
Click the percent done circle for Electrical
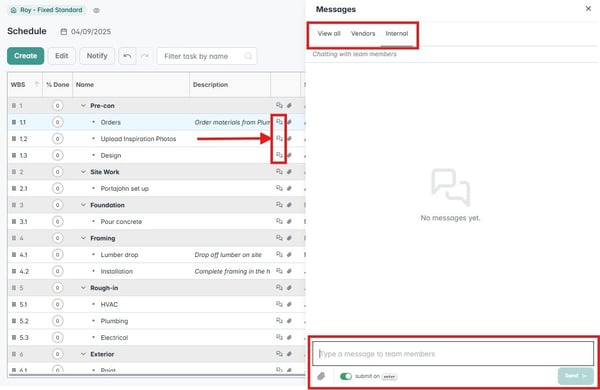pyautogui.click(x=57, y=337)
